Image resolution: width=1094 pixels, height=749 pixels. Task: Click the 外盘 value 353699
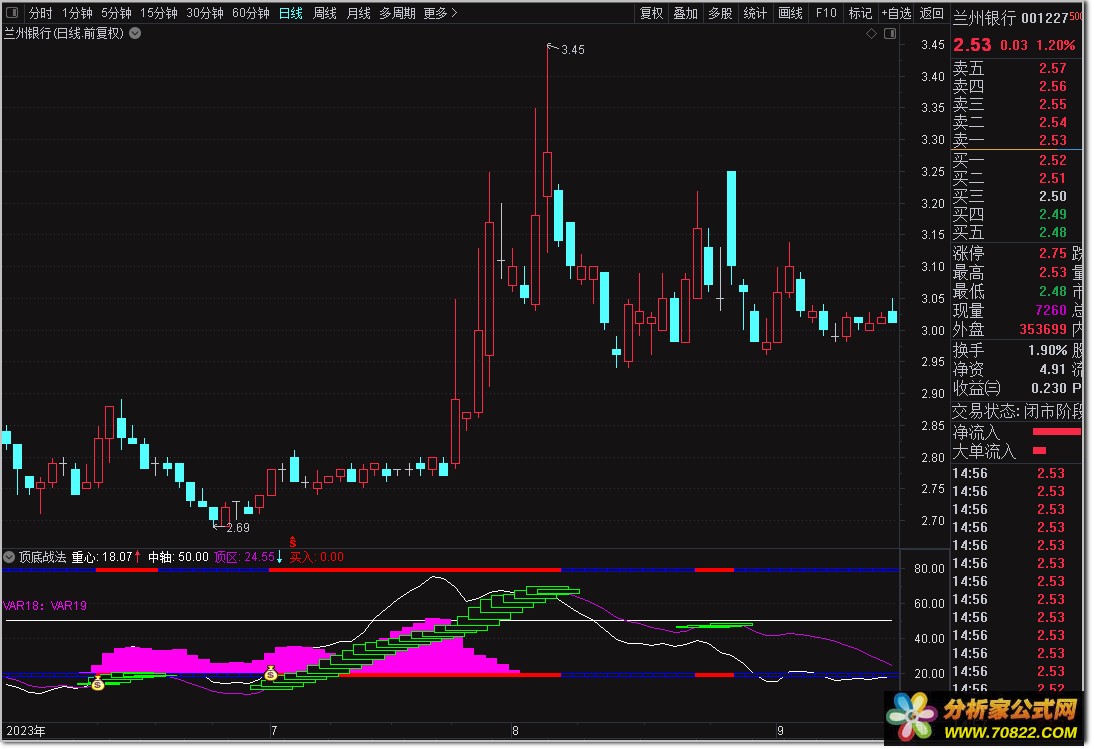click(x=1043, y=329)
